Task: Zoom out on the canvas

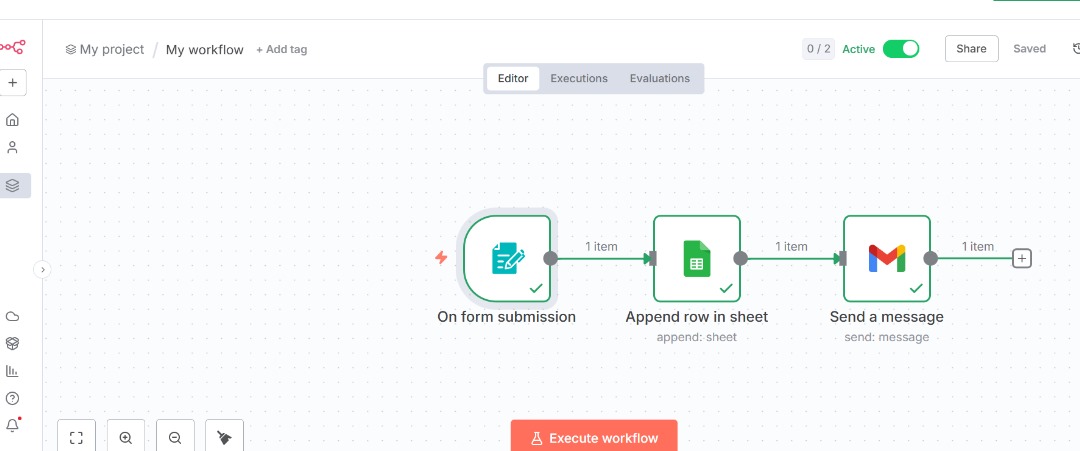Action: [x=175, y=438]
